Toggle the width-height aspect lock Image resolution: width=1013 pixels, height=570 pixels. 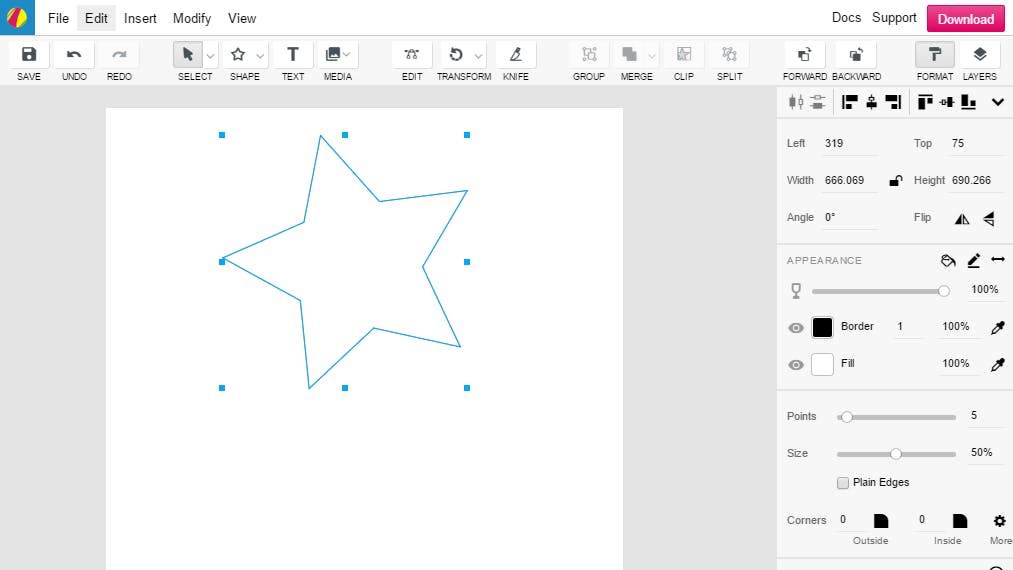[x=895, y=180]
